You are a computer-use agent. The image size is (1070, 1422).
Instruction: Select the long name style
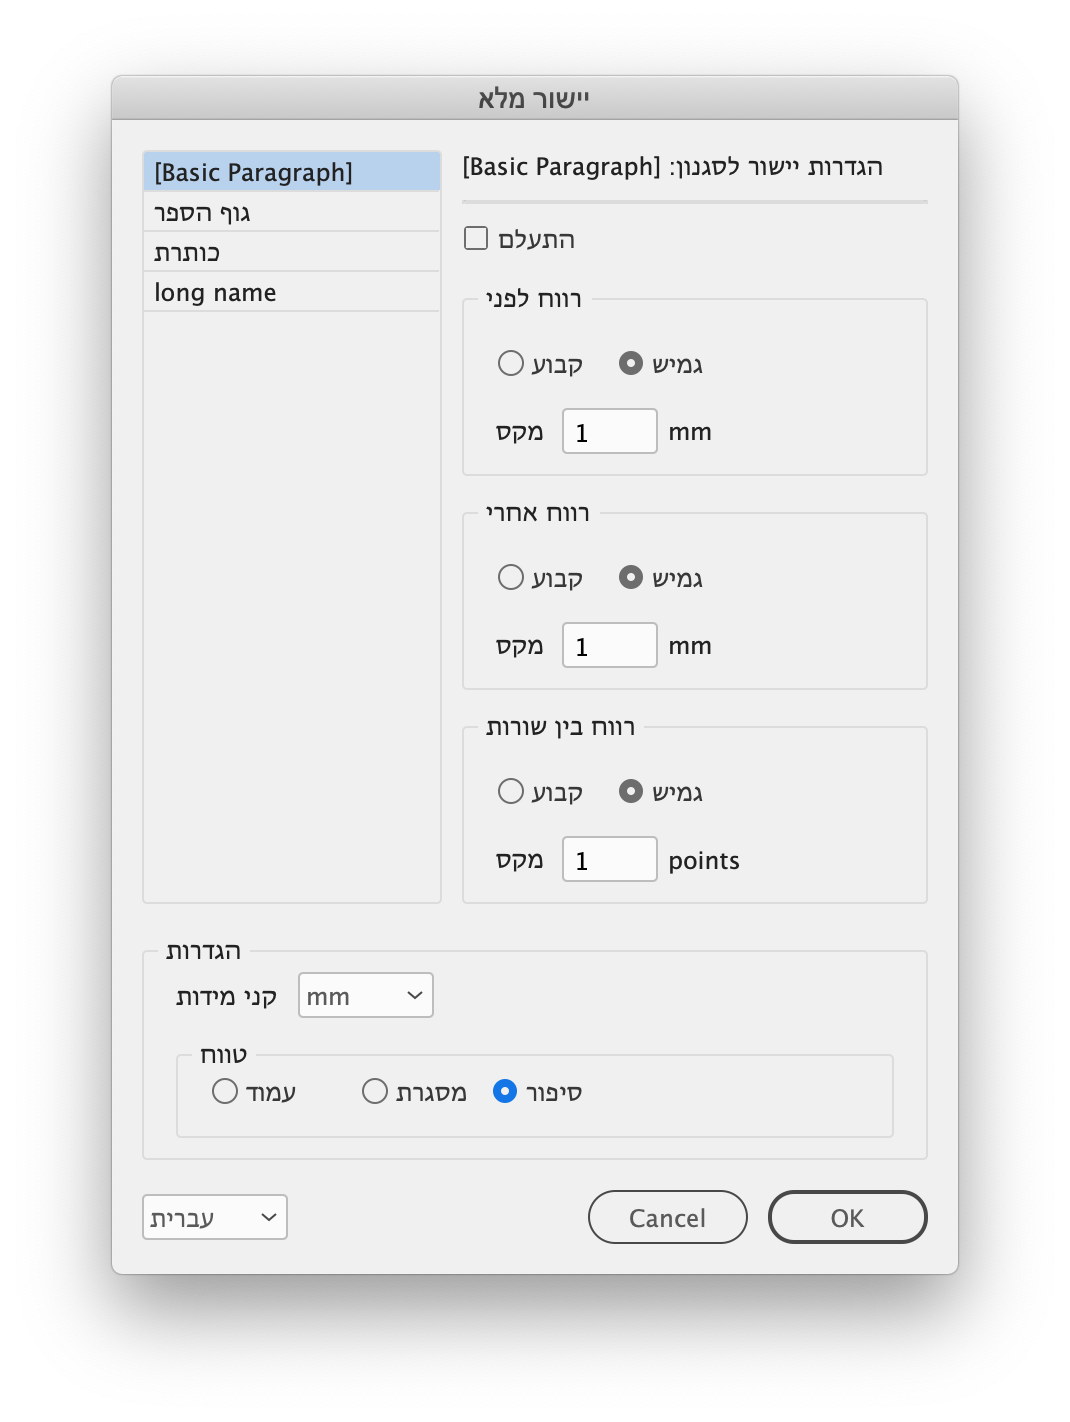(x=291, y=291)
